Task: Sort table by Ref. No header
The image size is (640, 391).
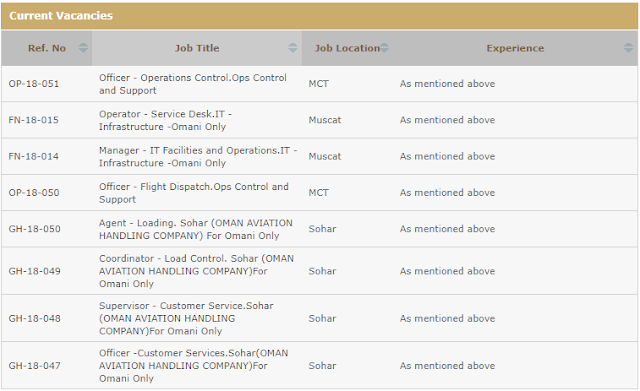Action: [x=47, y=48]
